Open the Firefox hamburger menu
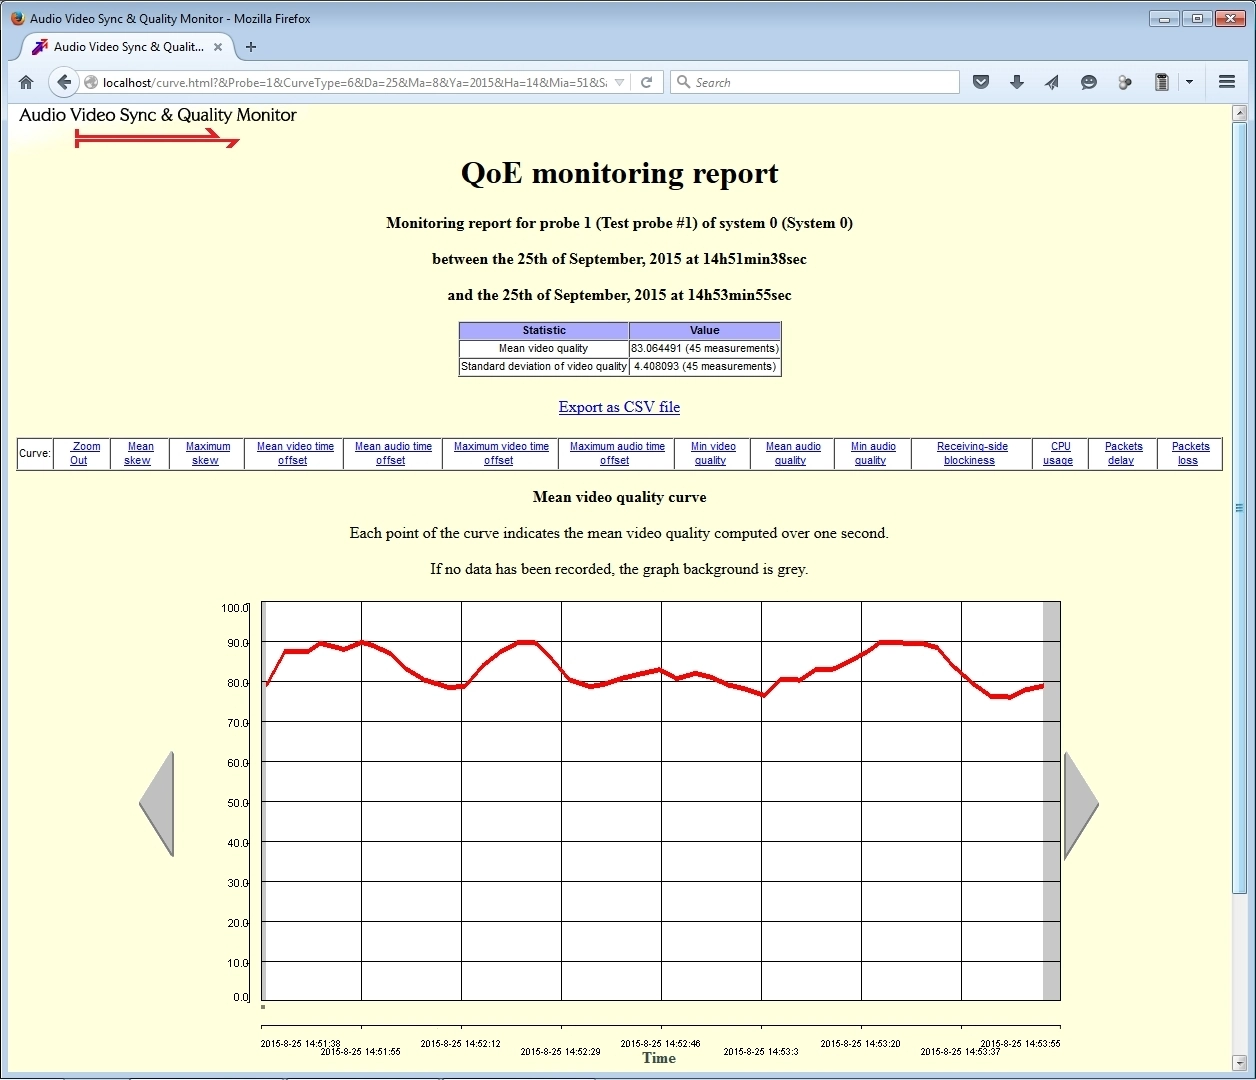This screenshot has height=1080, width=1256. point(1227,82)
